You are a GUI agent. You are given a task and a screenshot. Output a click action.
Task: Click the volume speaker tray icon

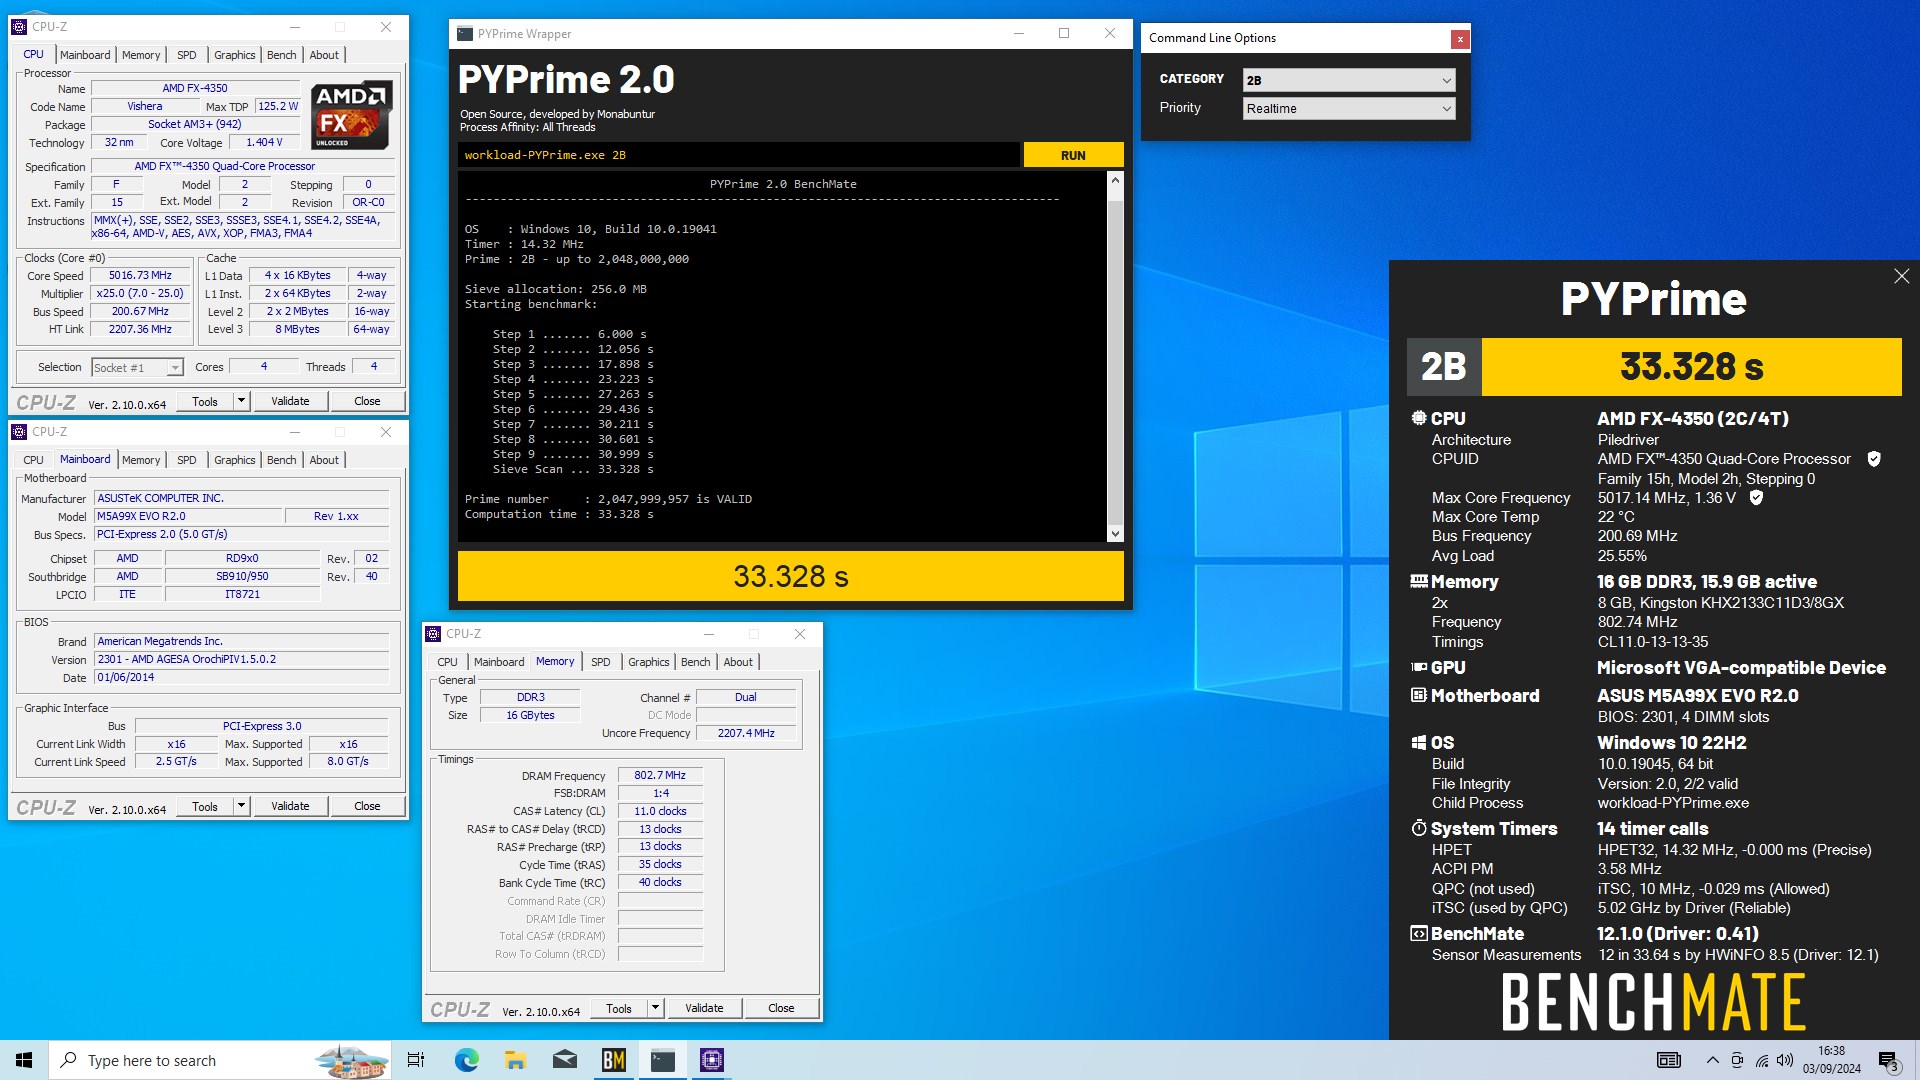coord(1785,1060)
